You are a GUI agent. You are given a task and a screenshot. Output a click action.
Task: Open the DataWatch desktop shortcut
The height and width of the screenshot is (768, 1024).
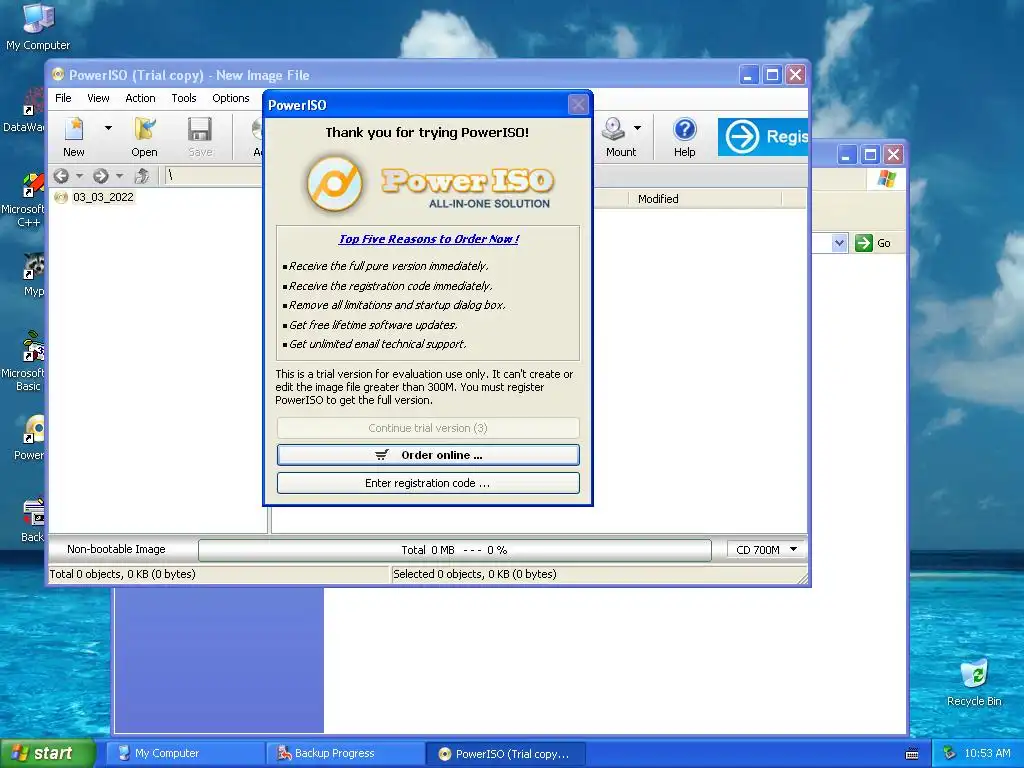25,110
